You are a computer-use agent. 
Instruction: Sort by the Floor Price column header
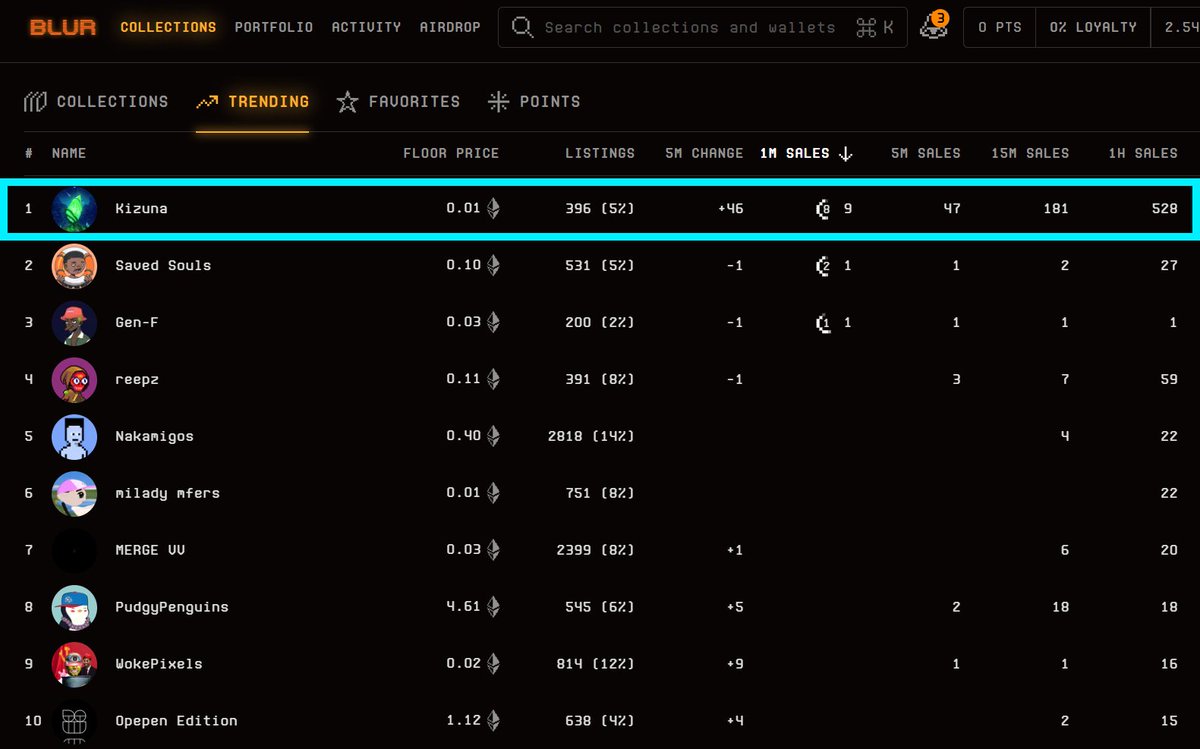pos(451,153)
